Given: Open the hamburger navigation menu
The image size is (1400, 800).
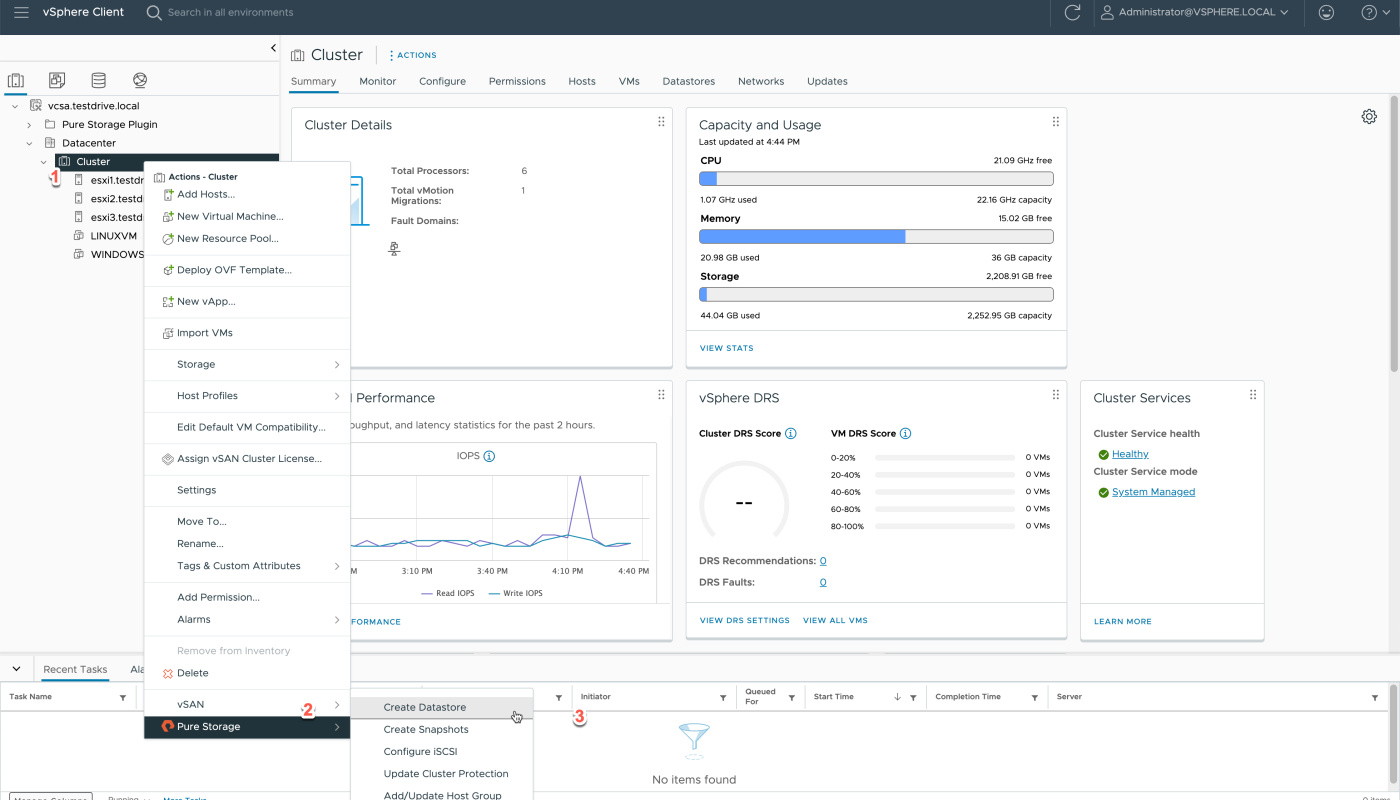Looking at the screenshot, I should [21, 13].
